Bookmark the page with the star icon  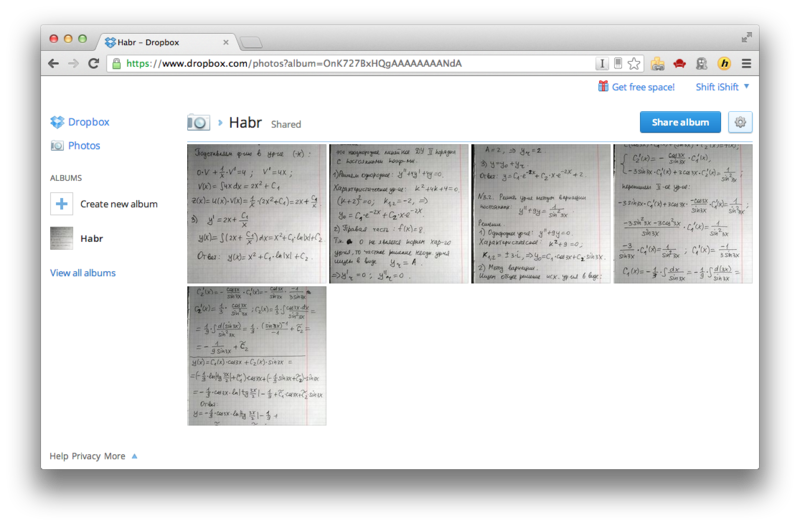coord(634,63)
